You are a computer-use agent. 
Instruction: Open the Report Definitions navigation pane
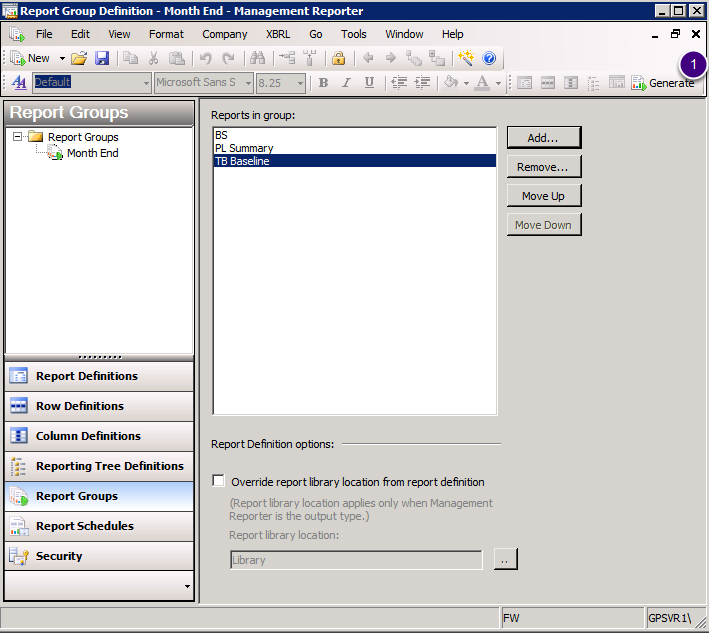(x=99, y=376)
